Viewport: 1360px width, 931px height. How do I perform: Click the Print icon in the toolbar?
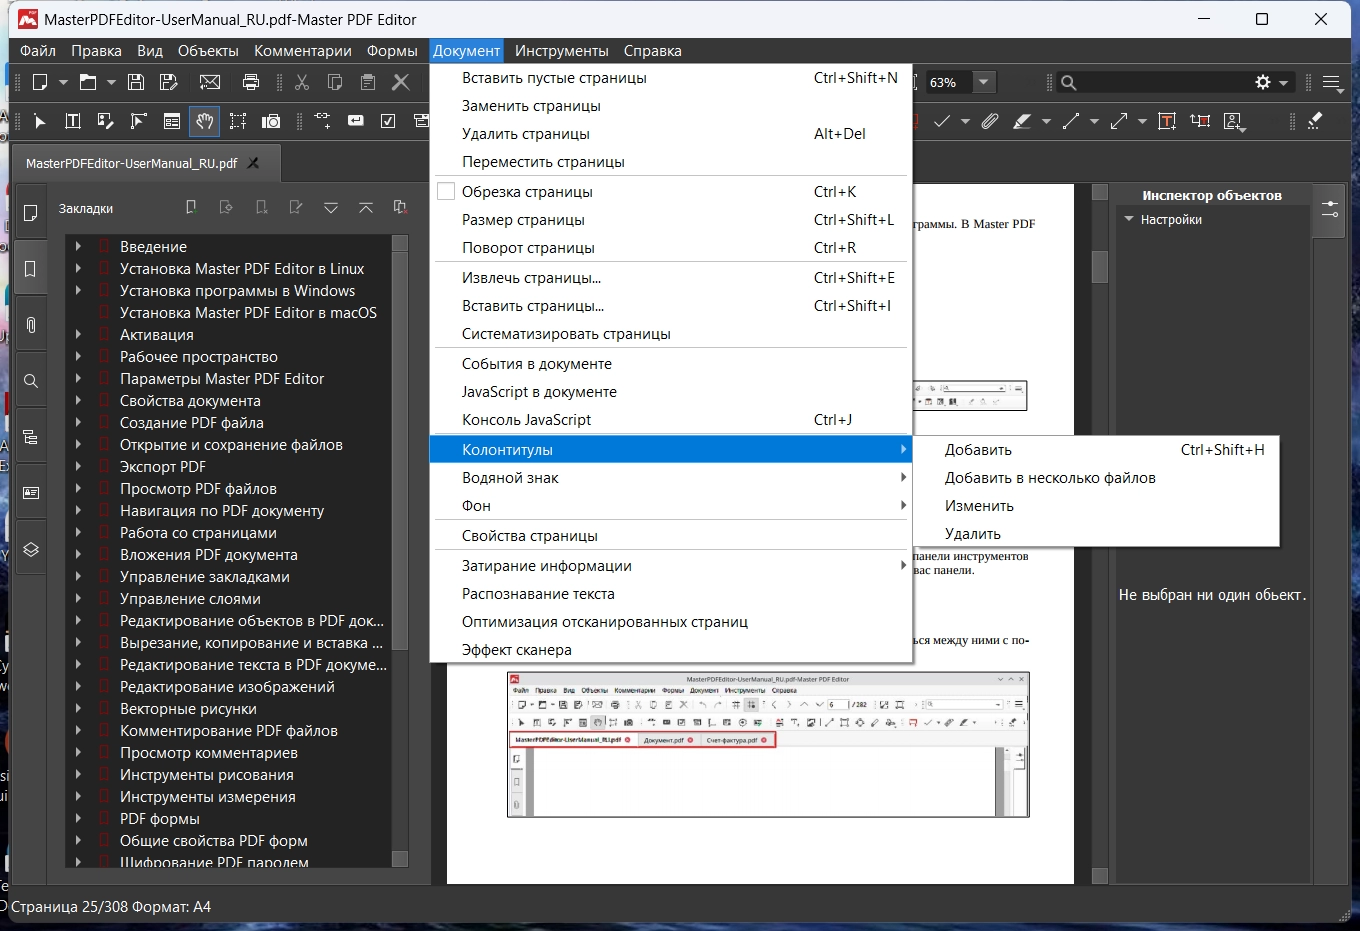click(x=251, y=82)
